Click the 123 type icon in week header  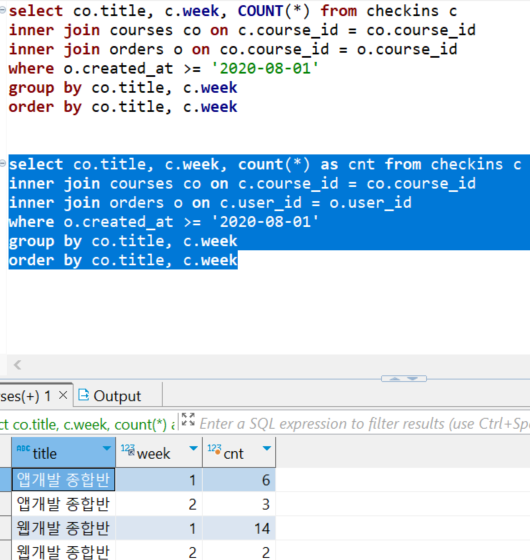tap(128, 449)
